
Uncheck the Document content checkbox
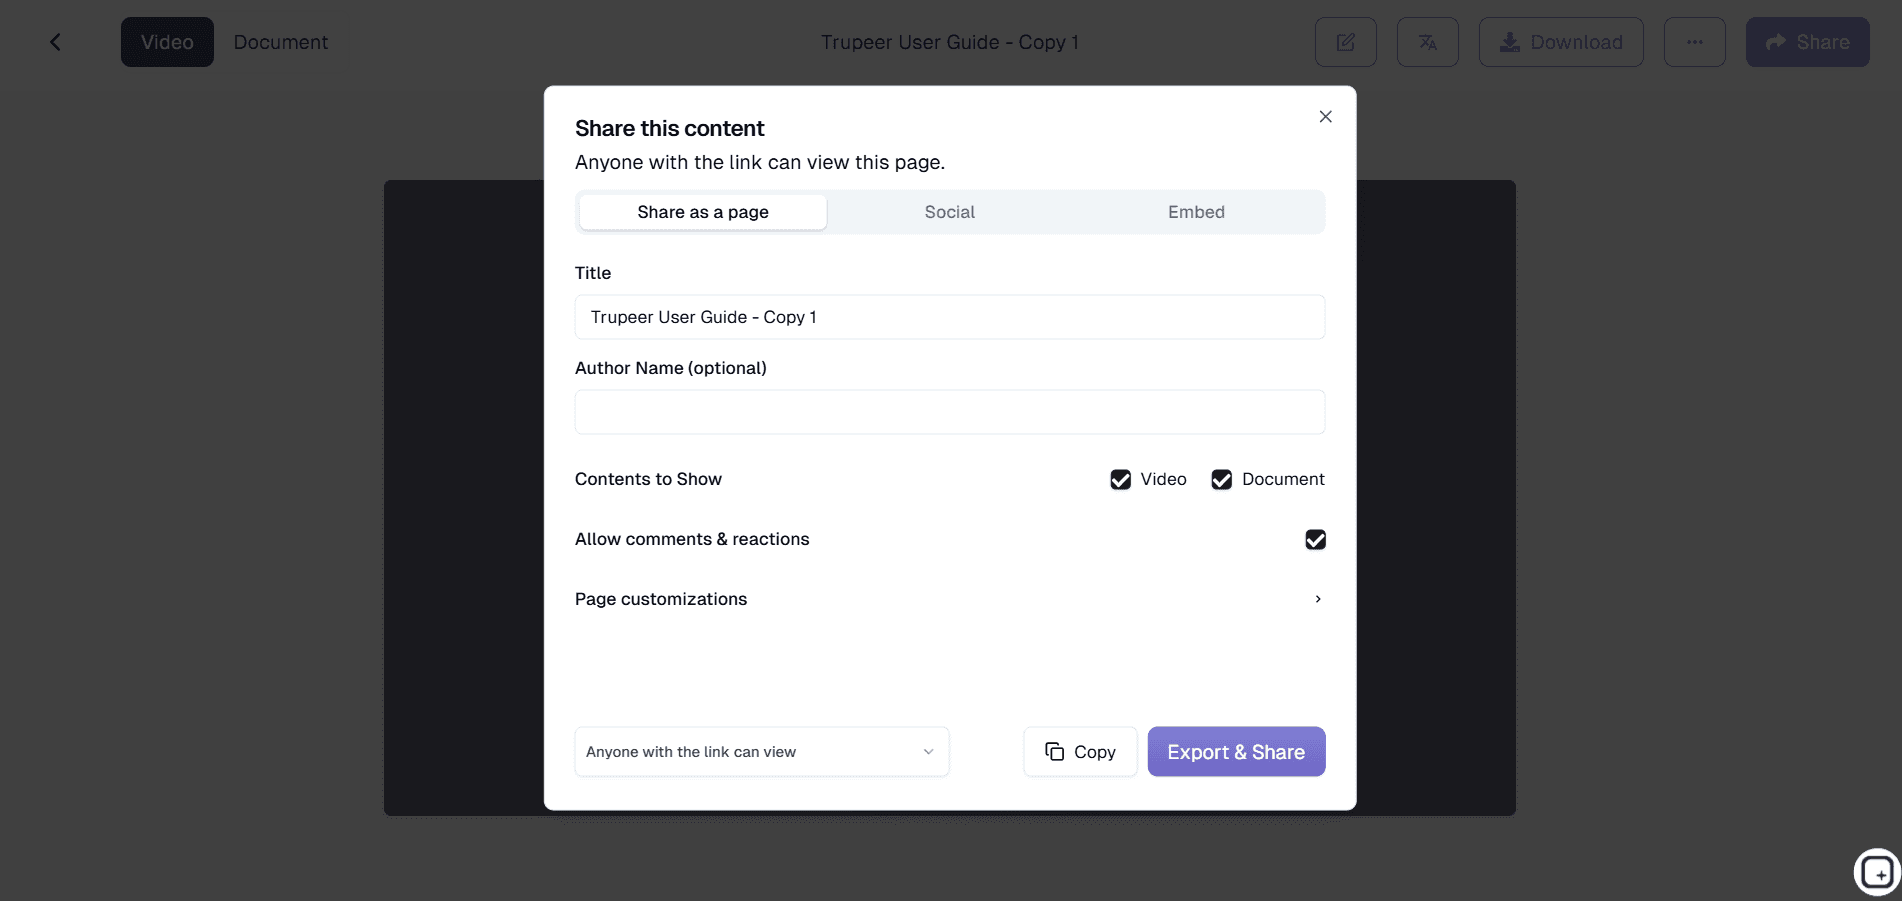1221,479
